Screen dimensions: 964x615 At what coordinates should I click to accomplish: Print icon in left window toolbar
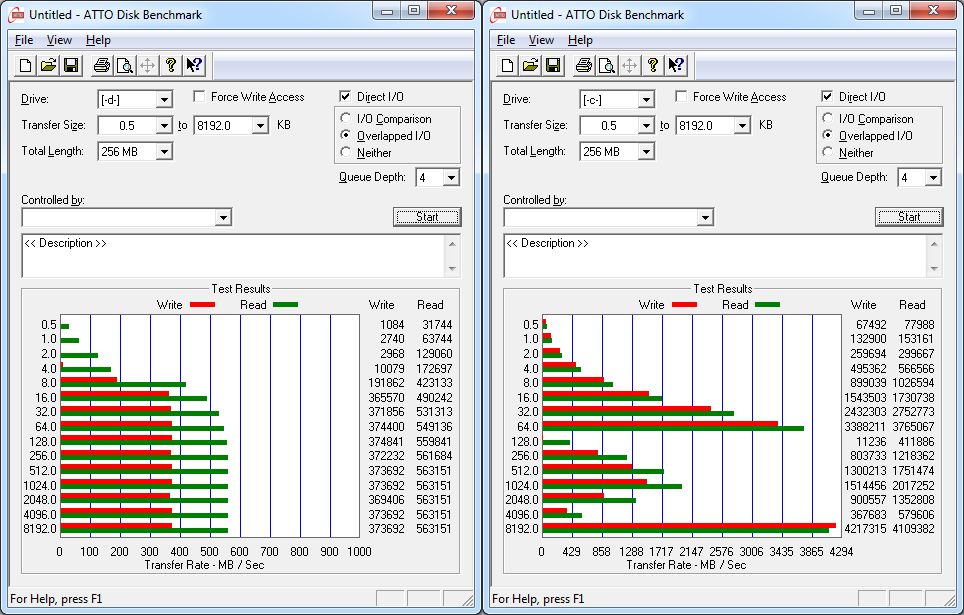pos(102,65)
